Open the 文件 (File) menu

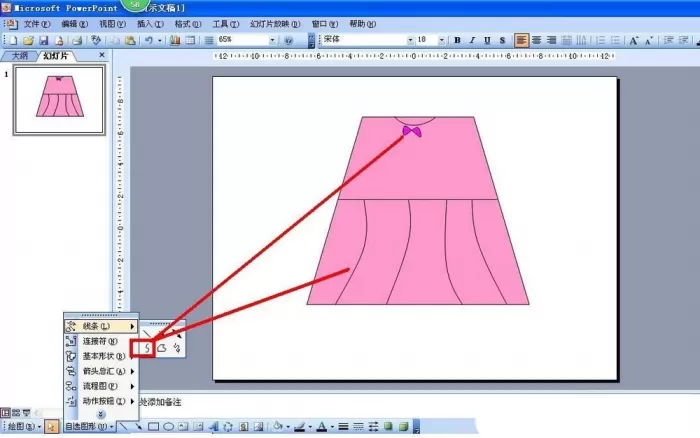37,24
